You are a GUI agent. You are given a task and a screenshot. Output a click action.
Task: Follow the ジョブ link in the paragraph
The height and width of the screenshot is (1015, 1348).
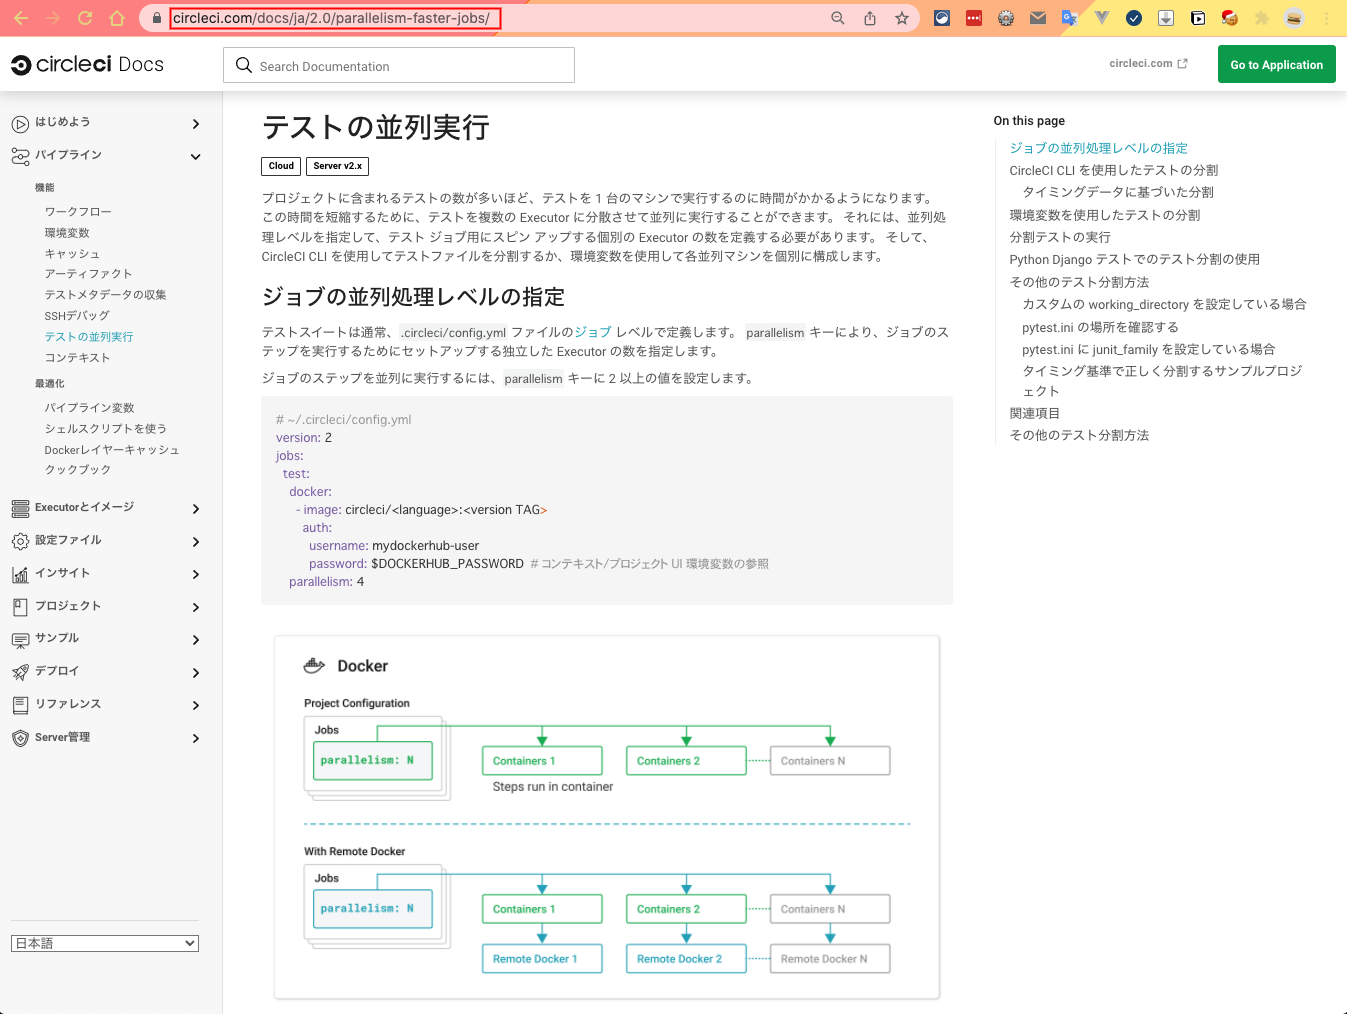pos(593,332)
